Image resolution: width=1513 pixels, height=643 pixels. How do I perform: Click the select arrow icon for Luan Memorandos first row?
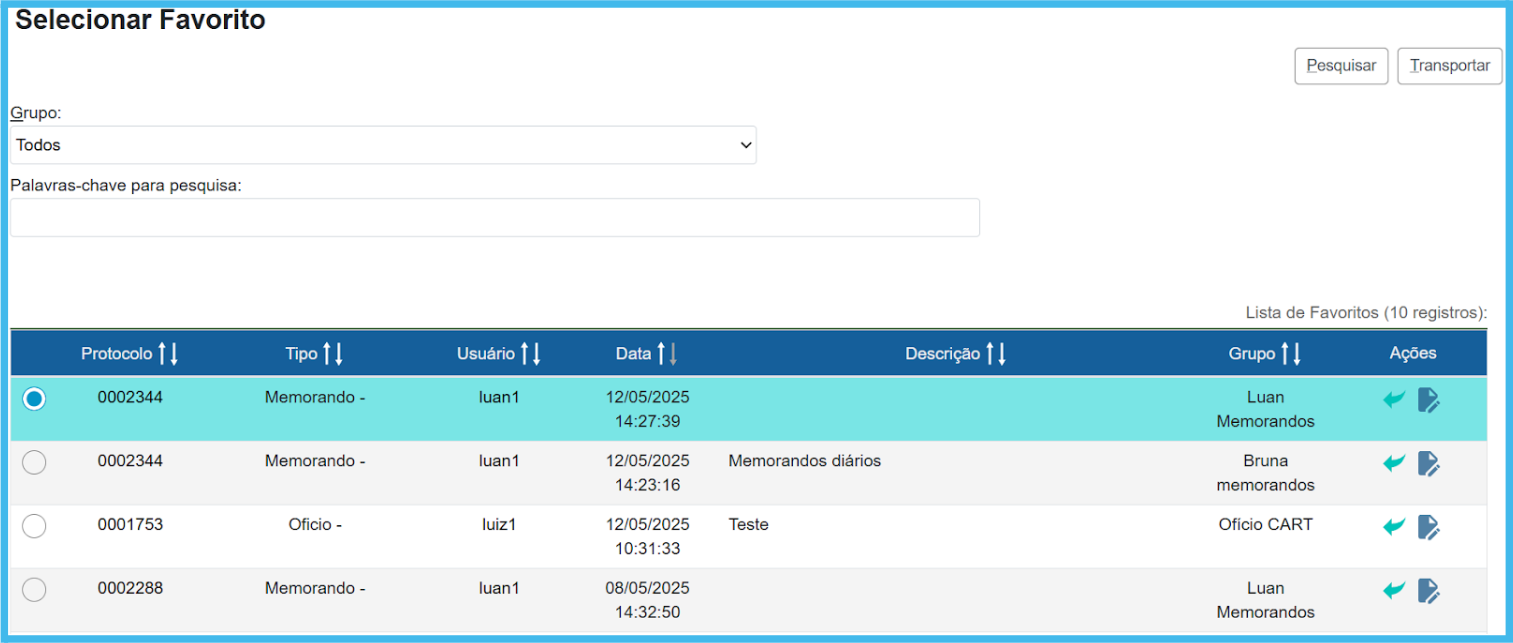pyautogui.click(x=1394, y=400)
